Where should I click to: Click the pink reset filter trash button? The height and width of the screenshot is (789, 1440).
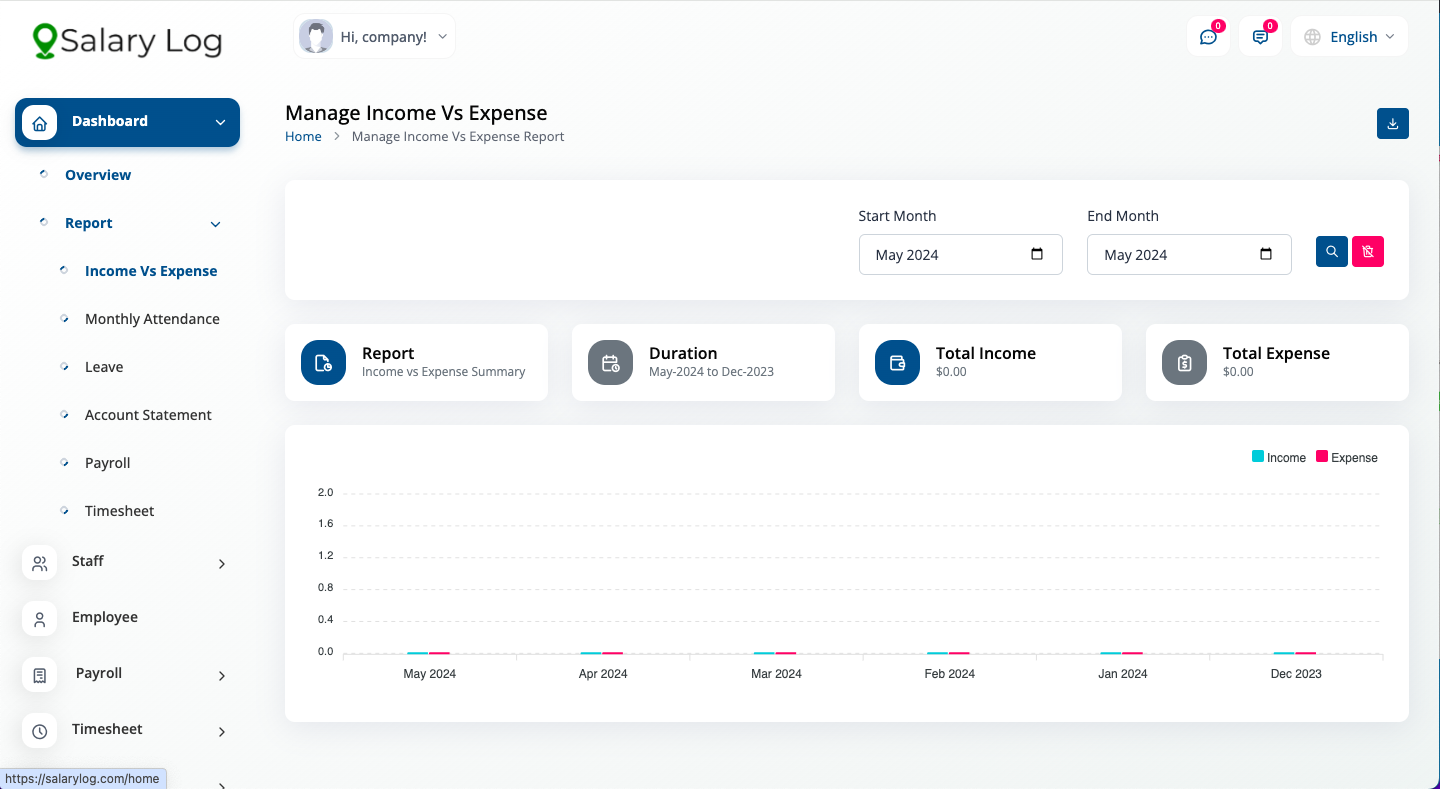[x=1367, y=252]
